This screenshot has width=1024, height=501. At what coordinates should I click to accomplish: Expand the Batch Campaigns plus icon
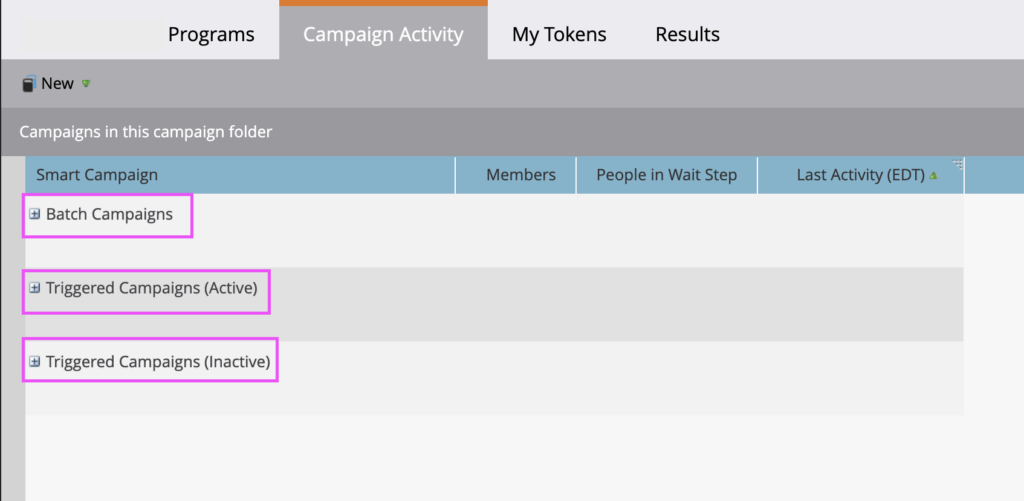[x=35, y=214]
